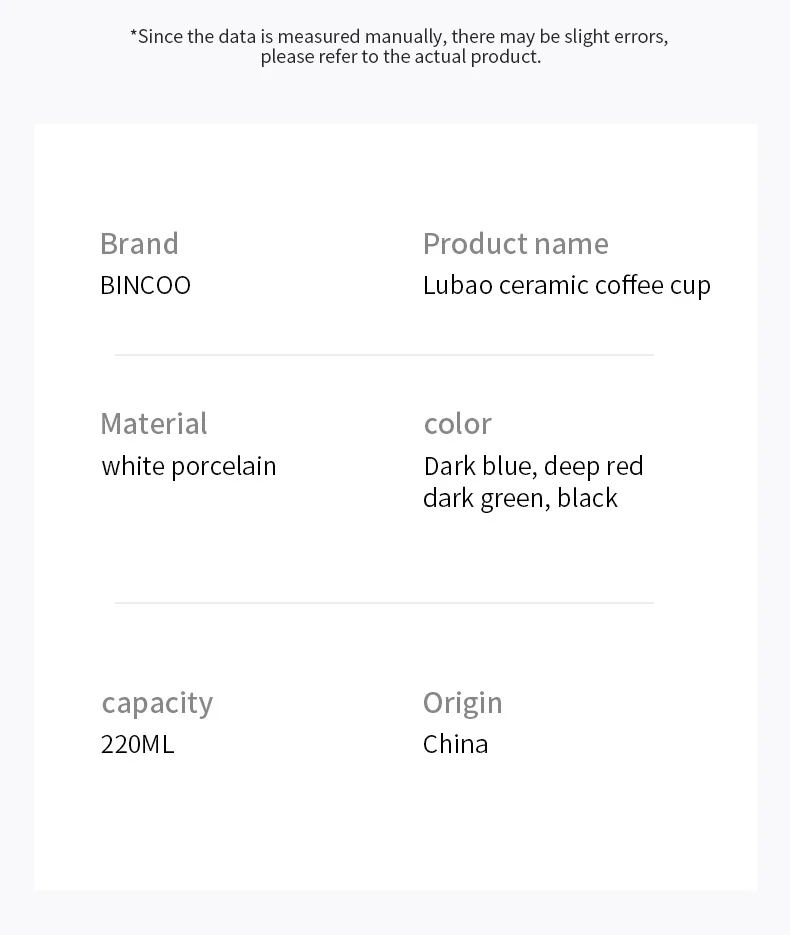Click the divider line below the Brand row

pyautogui.click(x=384, y=355)
